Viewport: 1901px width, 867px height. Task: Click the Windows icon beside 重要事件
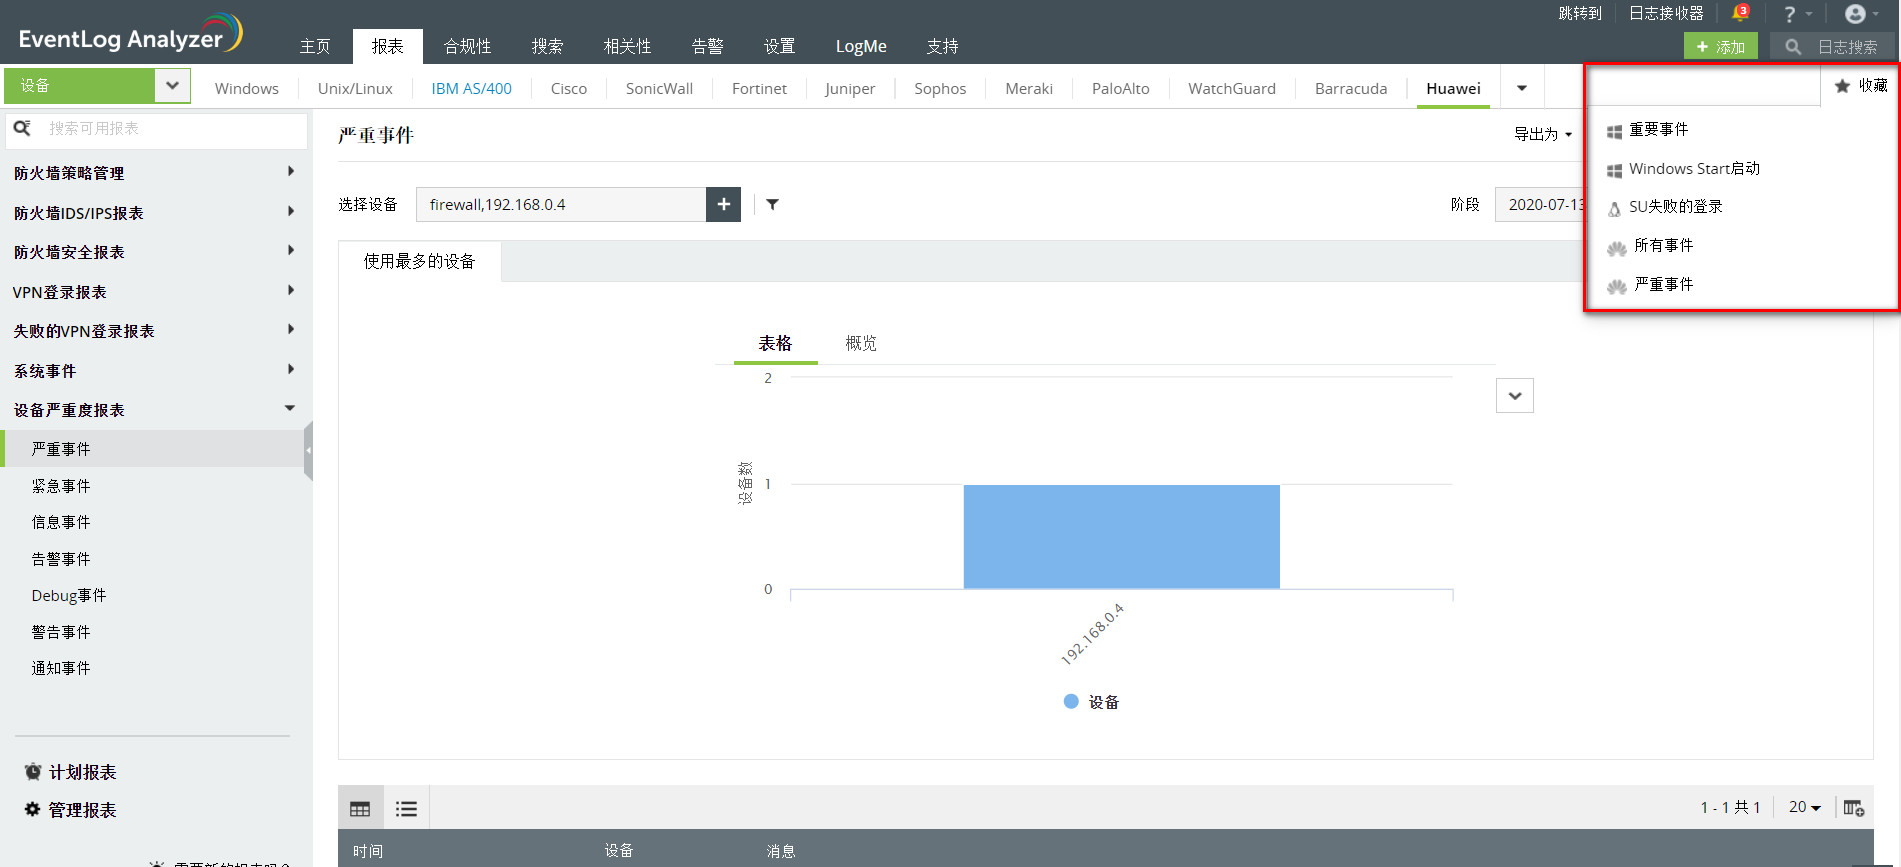pyautogui.click(x=1614, y=131)
